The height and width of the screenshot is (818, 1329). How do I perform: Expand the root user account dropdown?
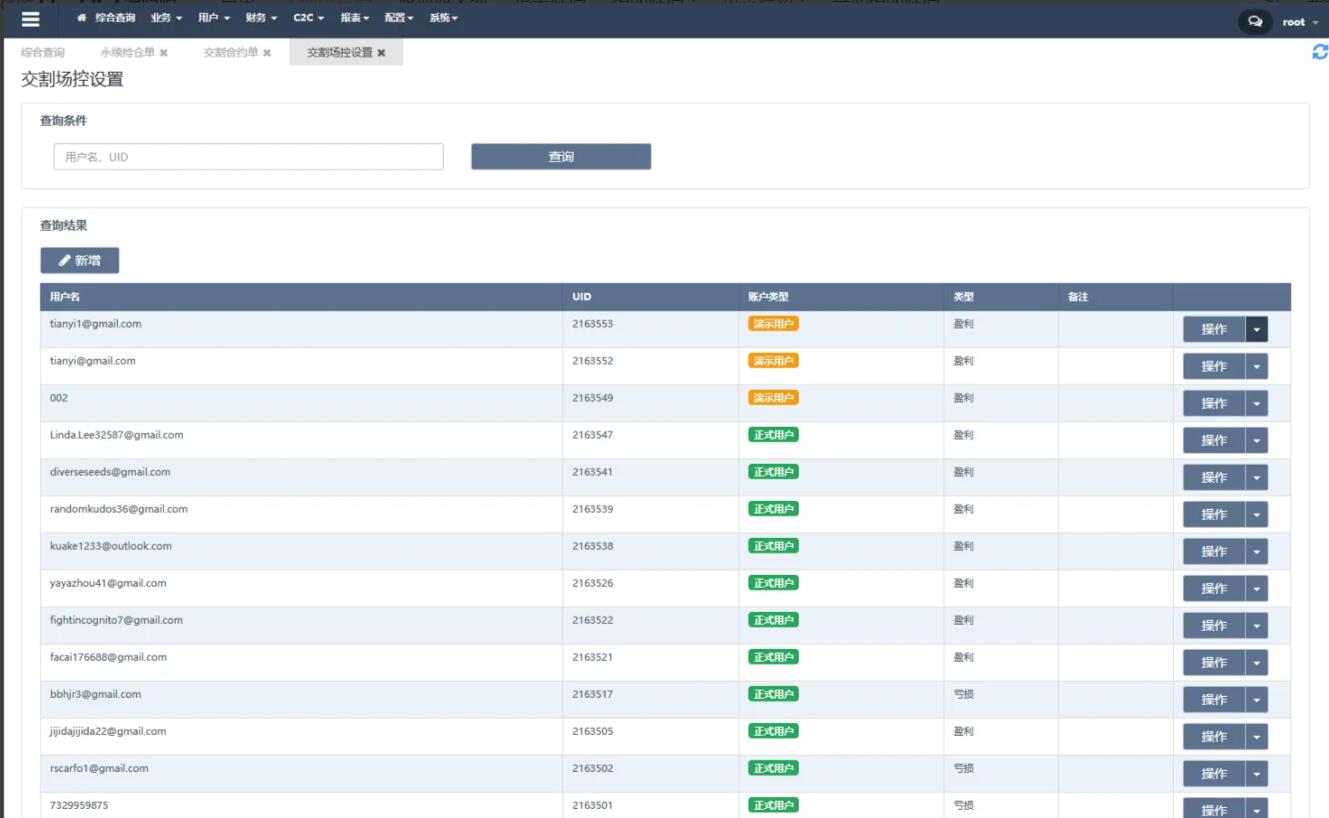[1299, 22]
